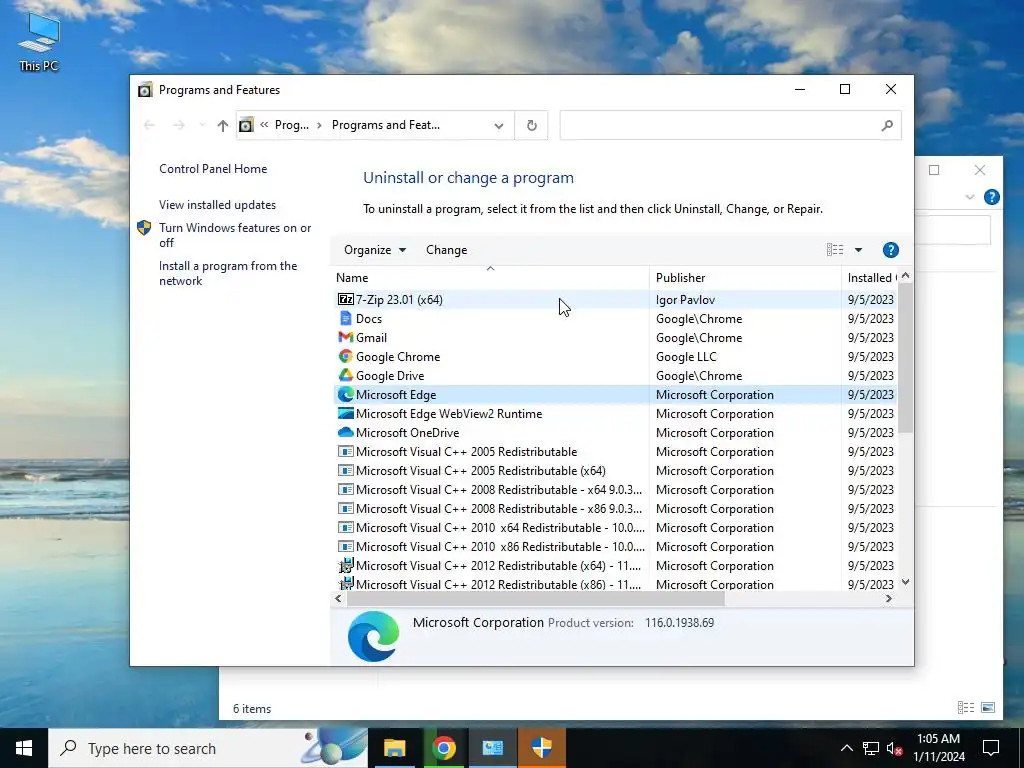Select Visual C++ 2008 Redistributable - x64 row

(x=614, y=490)
